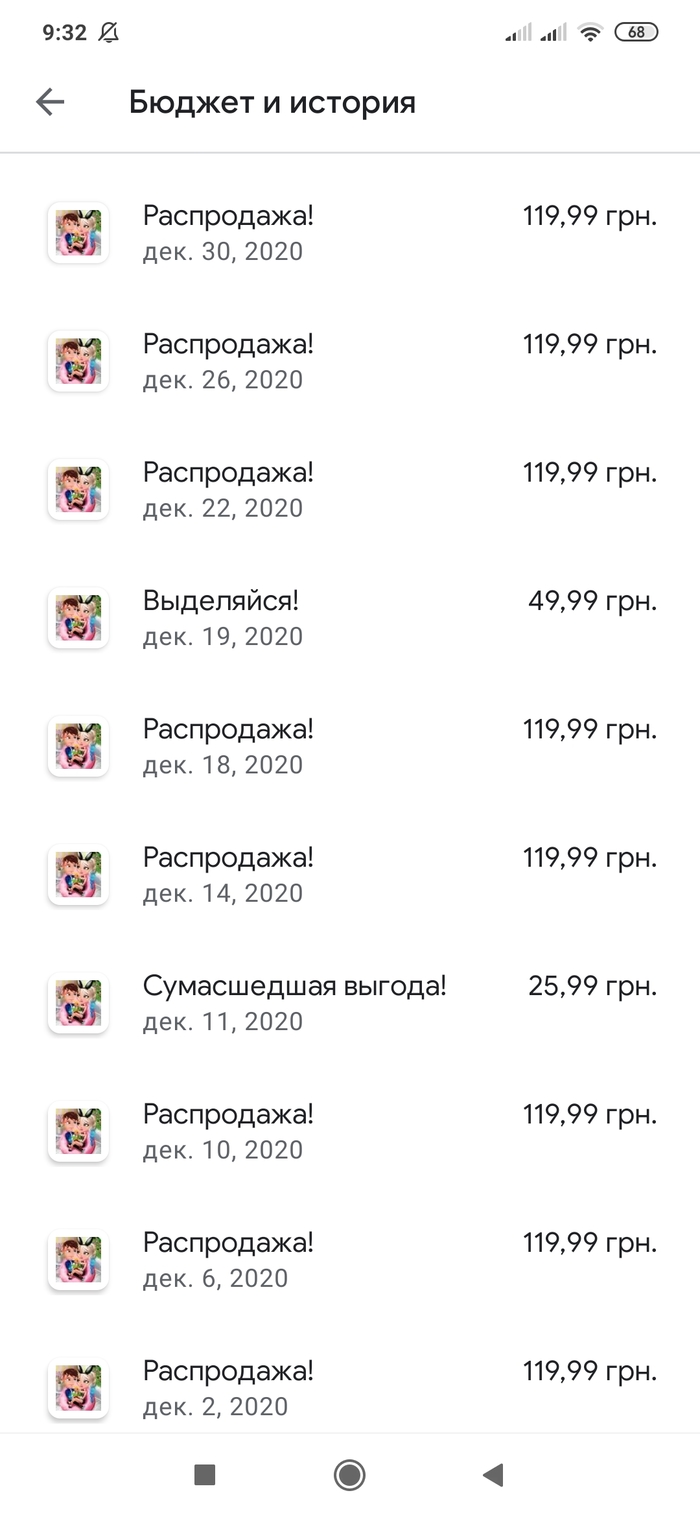700x1517 pixels.
Task: Tap the battery indicator in status bar
Action: (x=636, y=32)
